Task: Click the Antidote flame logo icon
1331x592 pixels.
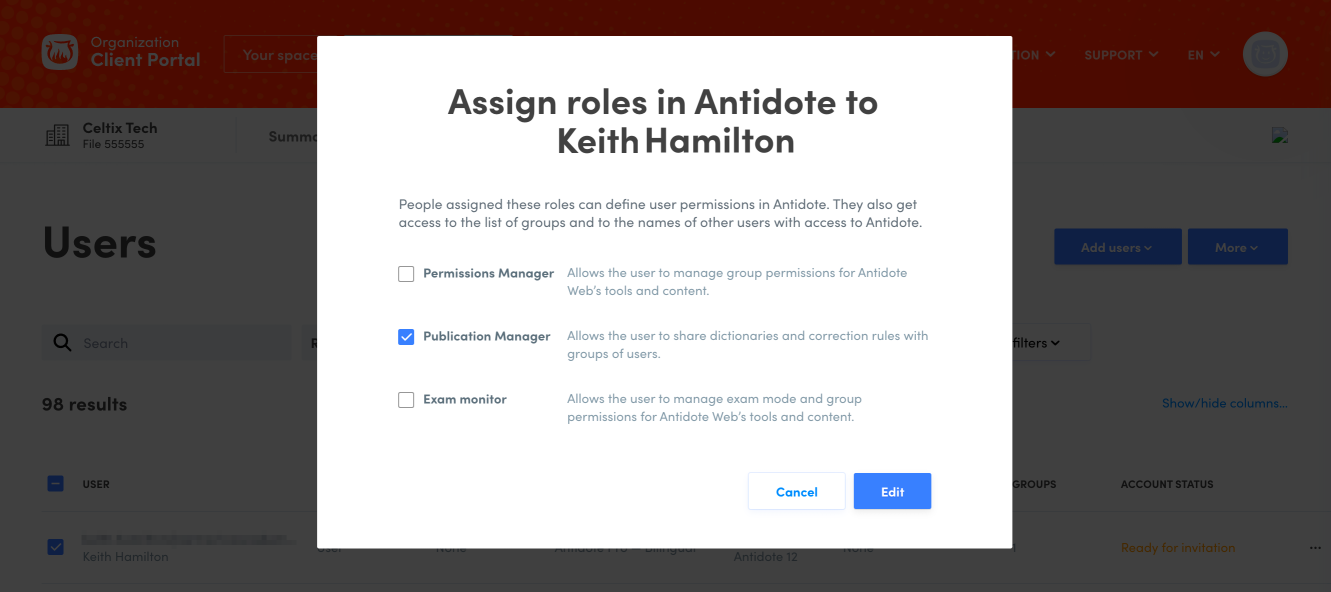Action: (60, 53)
